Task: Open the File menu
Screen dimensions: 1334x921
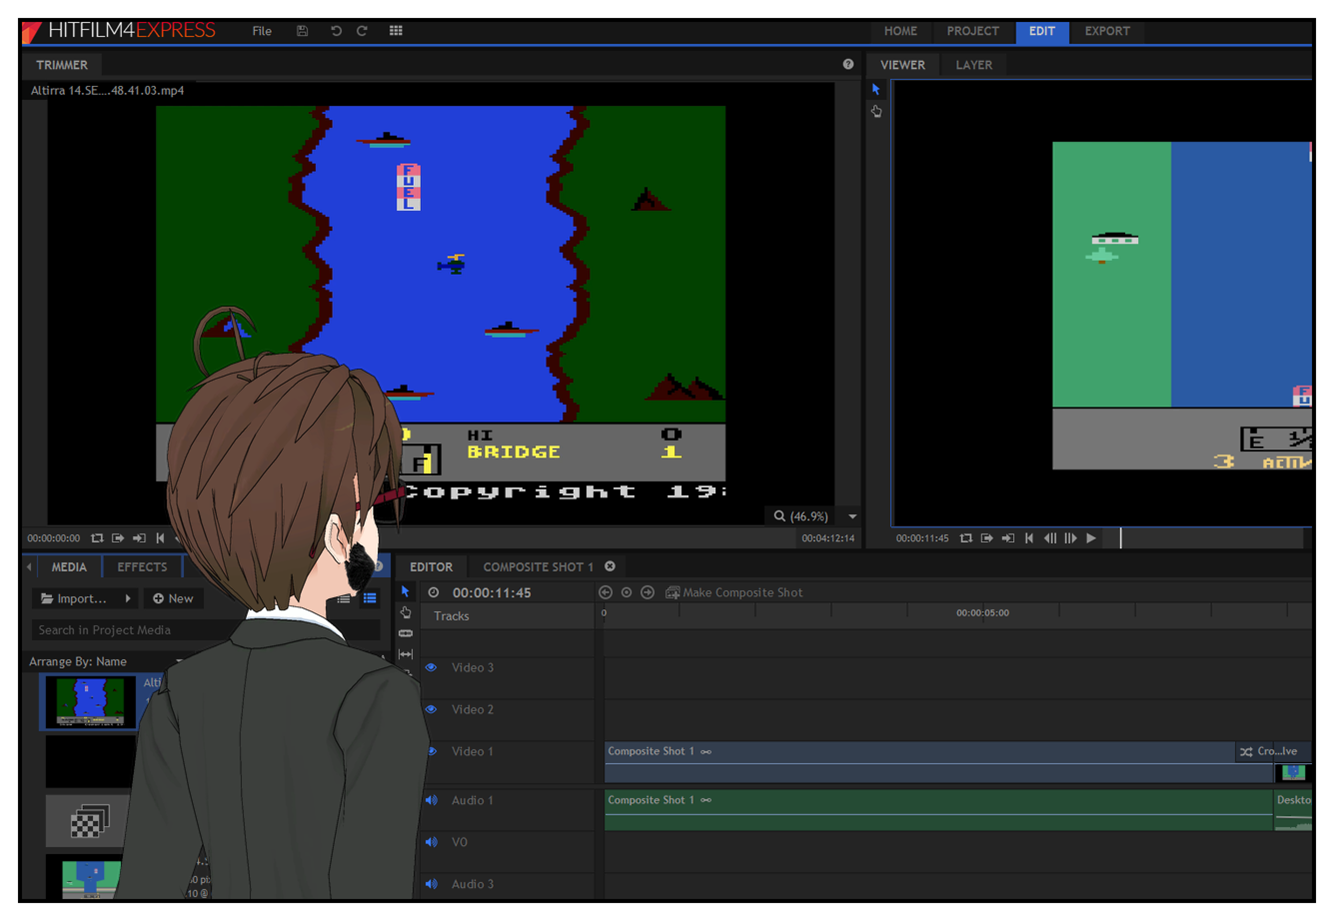Action: [x=262, y=31]
